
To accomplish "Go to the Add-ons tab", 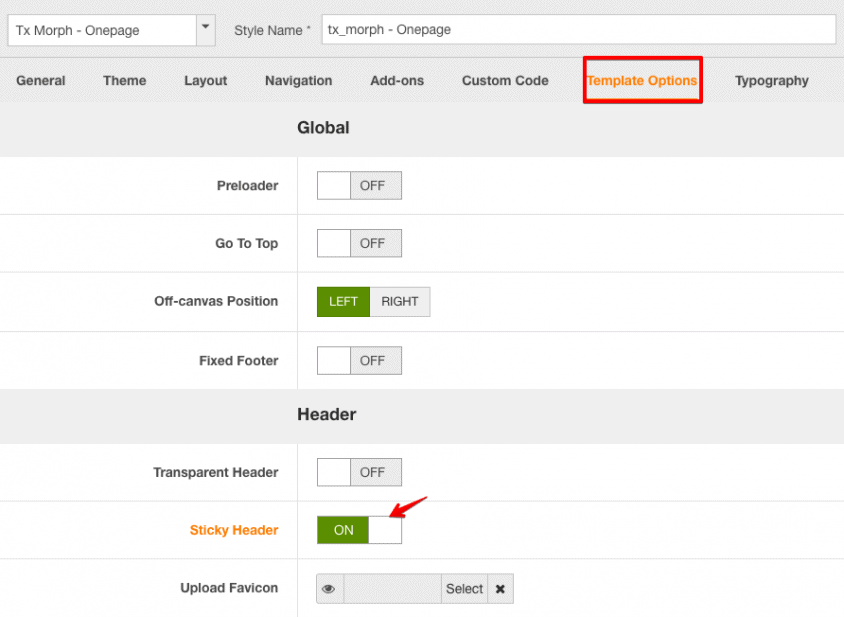I will click(x=397, y=81).
